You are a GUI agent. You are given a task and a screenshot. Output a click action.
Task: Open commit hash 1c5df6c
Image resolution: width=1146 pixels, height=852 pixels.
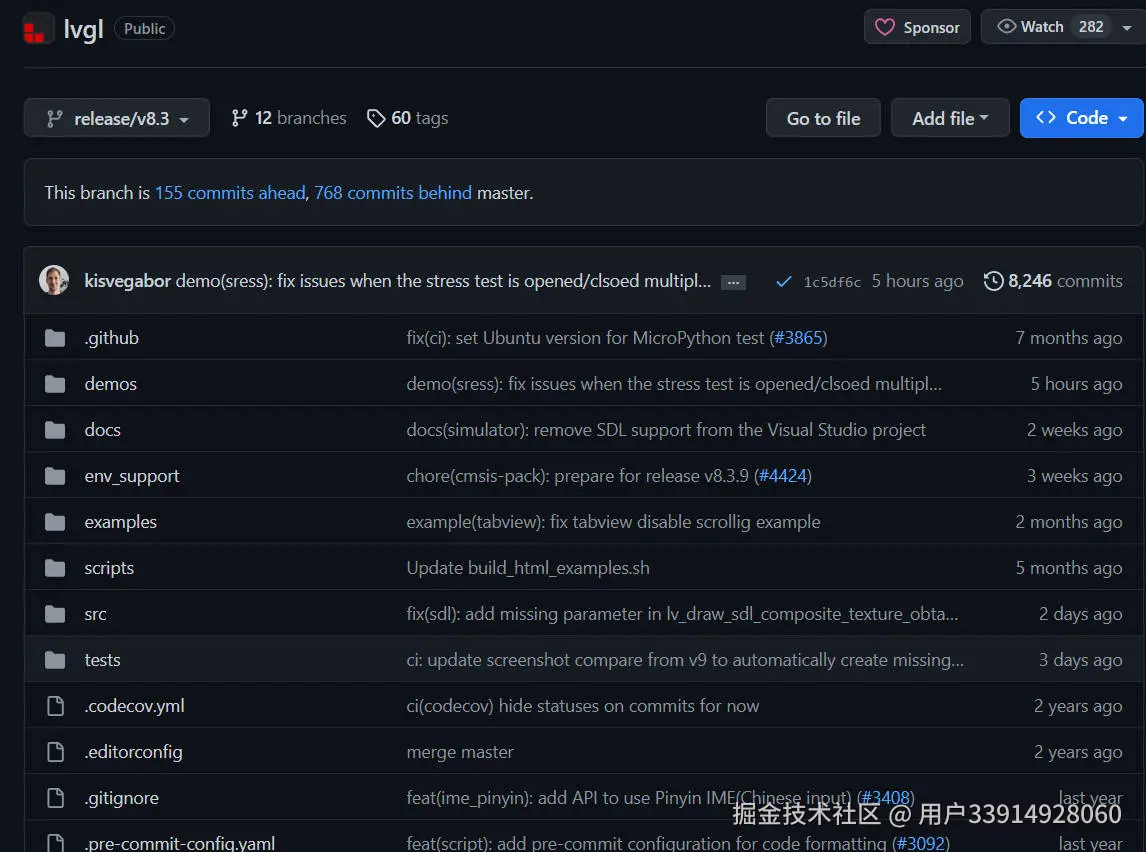(832, 282)
